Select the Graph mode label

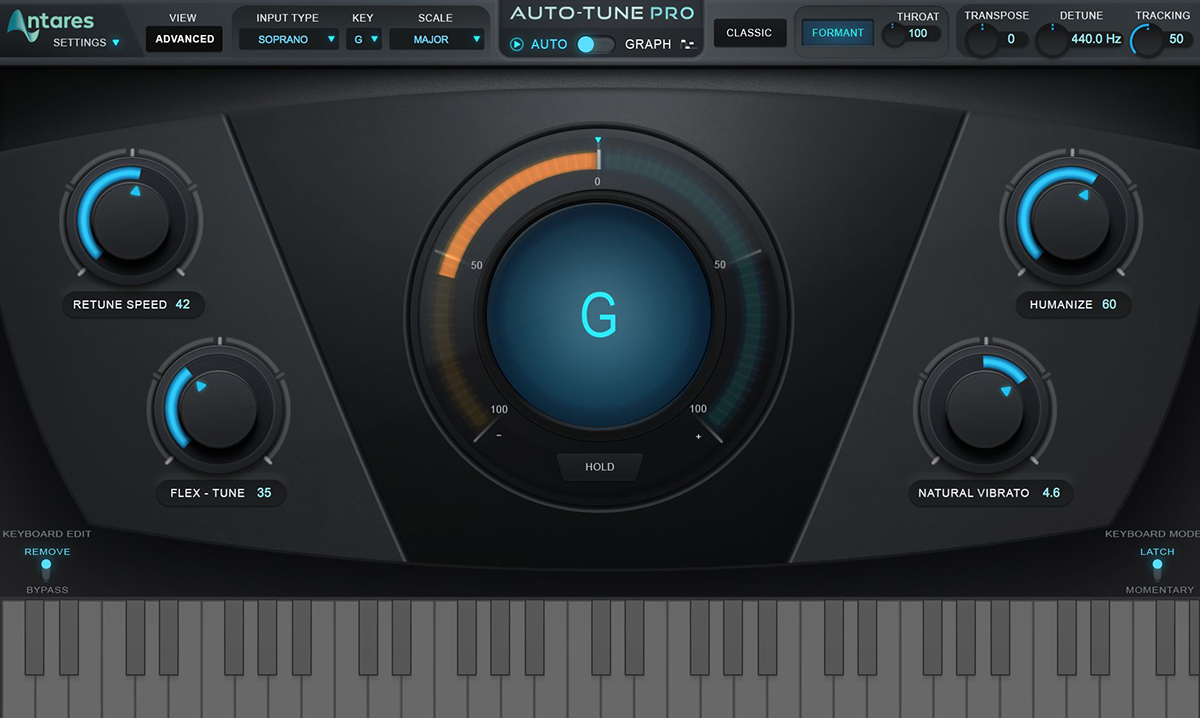648,45
